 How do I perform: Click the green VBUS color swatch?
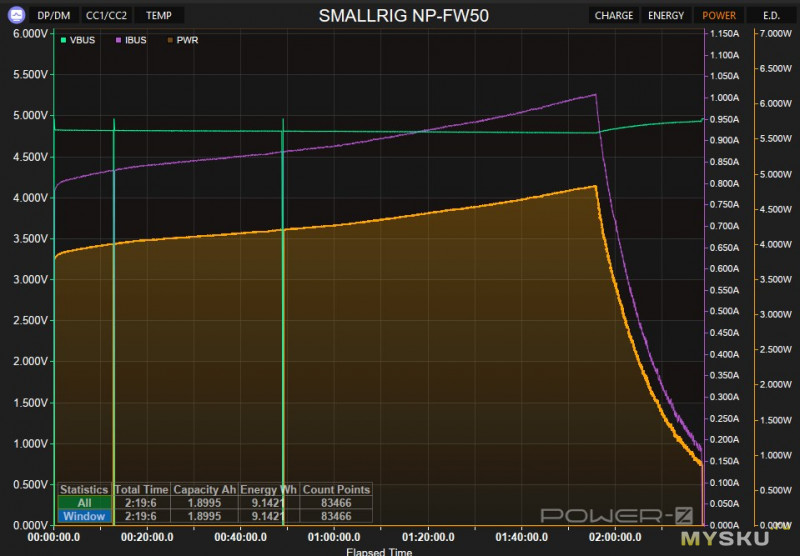[x=63, y=40]
